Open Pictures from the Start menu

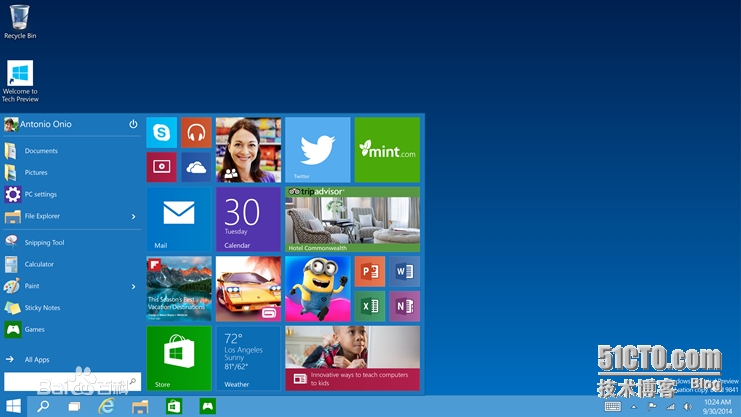pos(72,173)
